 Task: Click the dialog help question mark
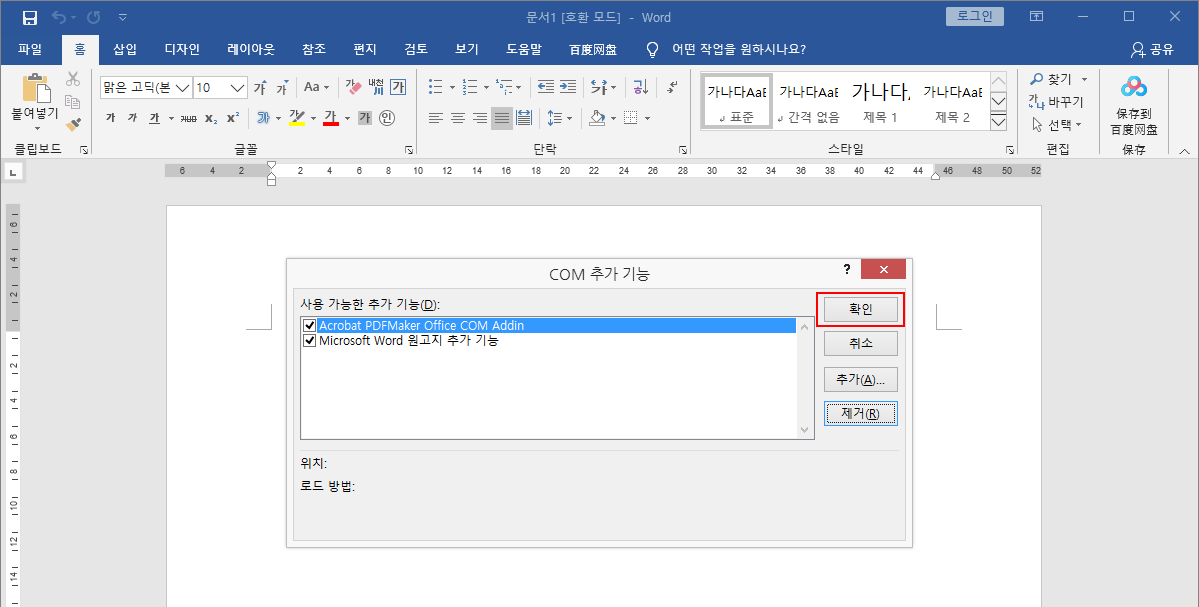(x=846, y=269)
